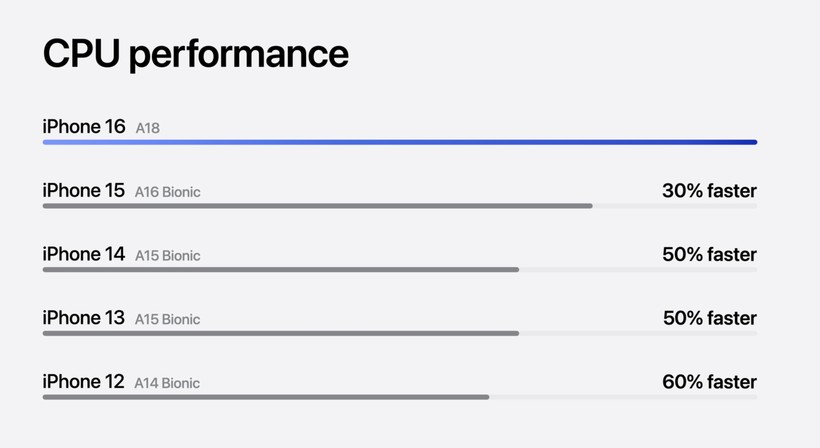Select the iPhone 16 label
820x448 pixels.
coord(84,127)
